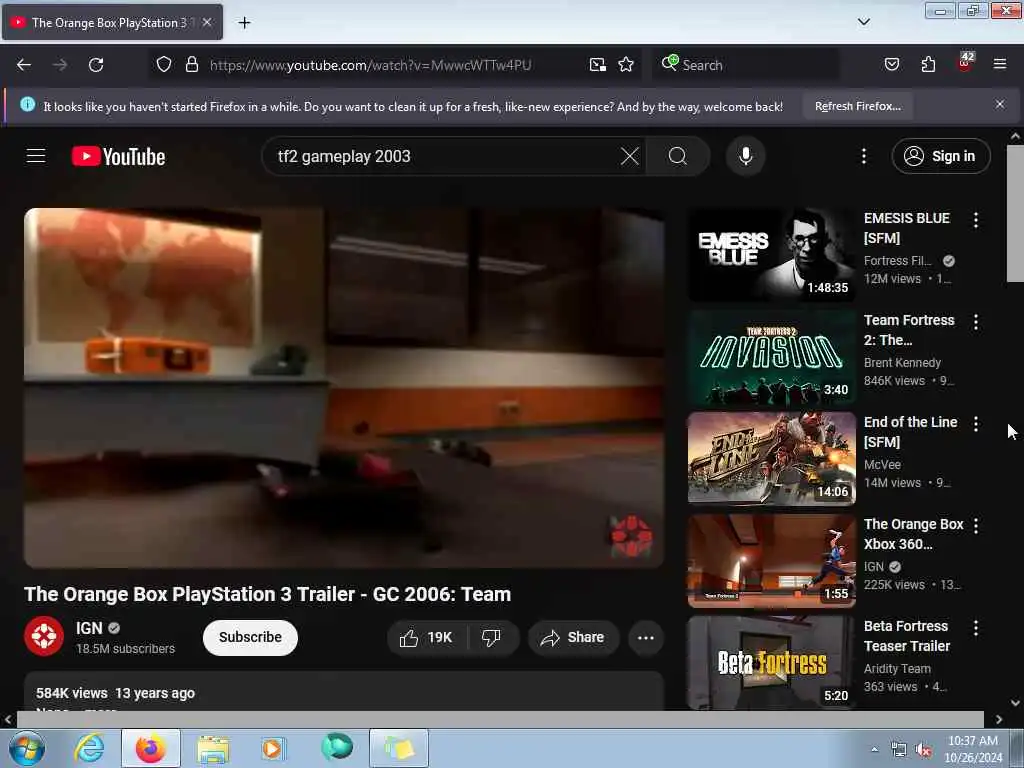Click the Refresh Firefox… button
Image resolution: width=1024 pixels, height=768 pixels.
pos(857,106)
